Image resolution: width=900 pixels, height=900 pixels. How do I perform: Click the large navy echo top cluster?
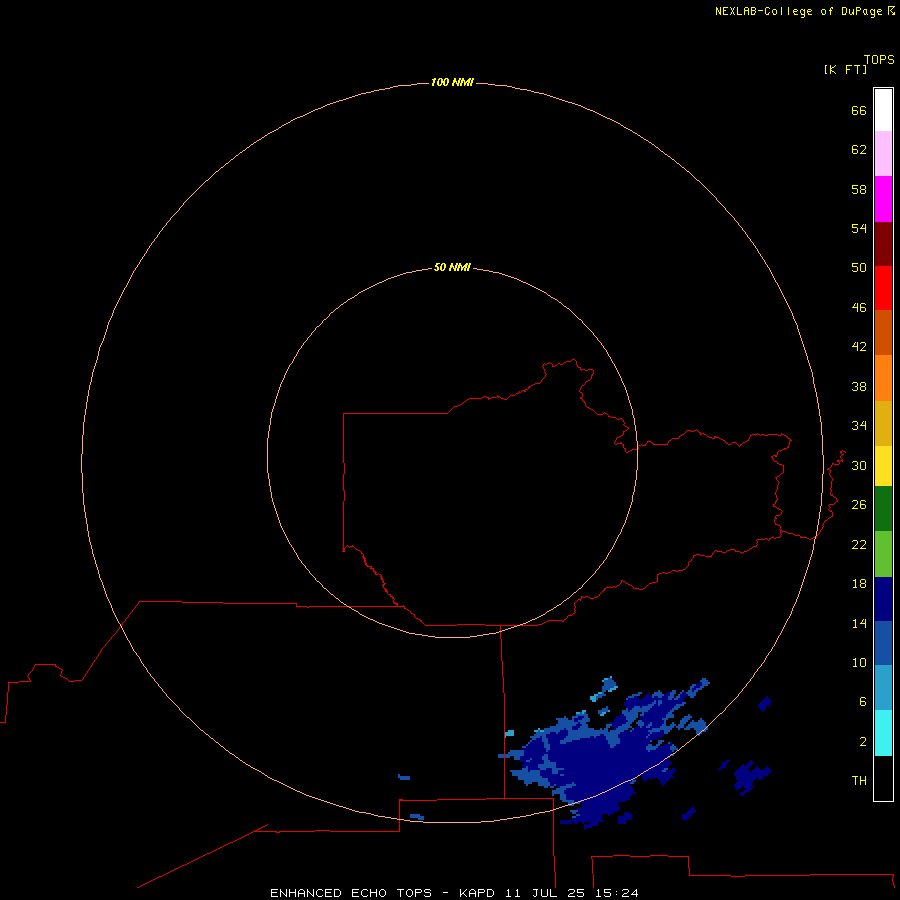tap(606, 761)
